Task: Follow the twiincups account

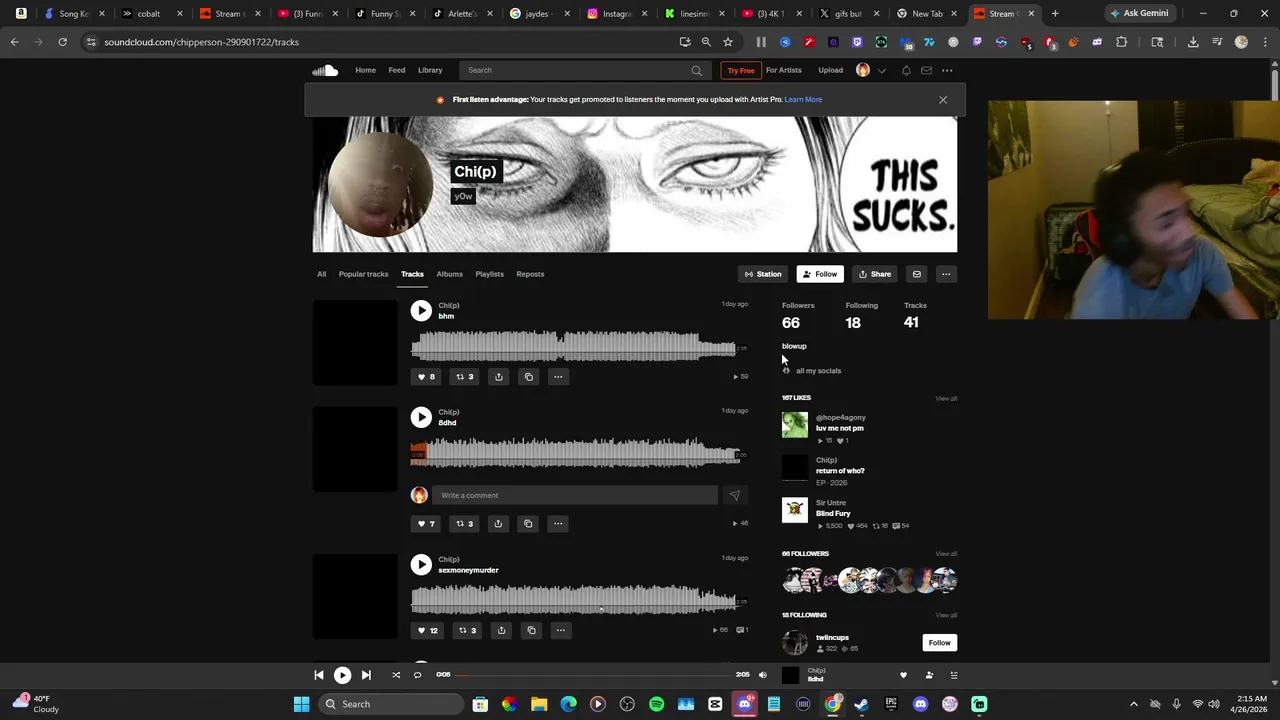Action: tap(939, 643)
